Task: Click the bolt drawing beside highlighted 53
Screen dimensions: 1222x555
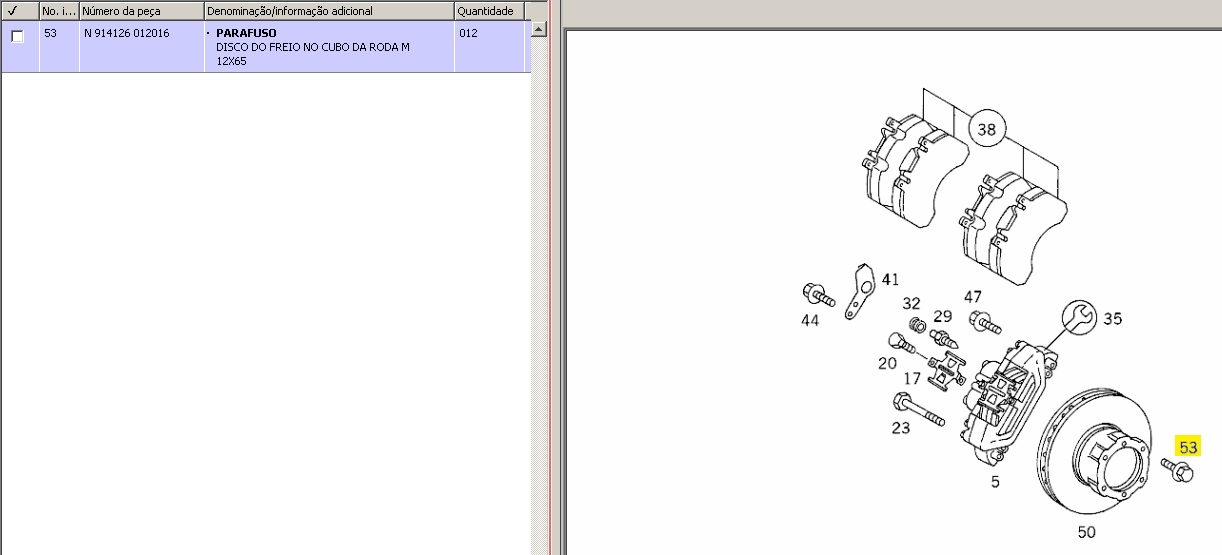Action: click(x=1177, y=470)
